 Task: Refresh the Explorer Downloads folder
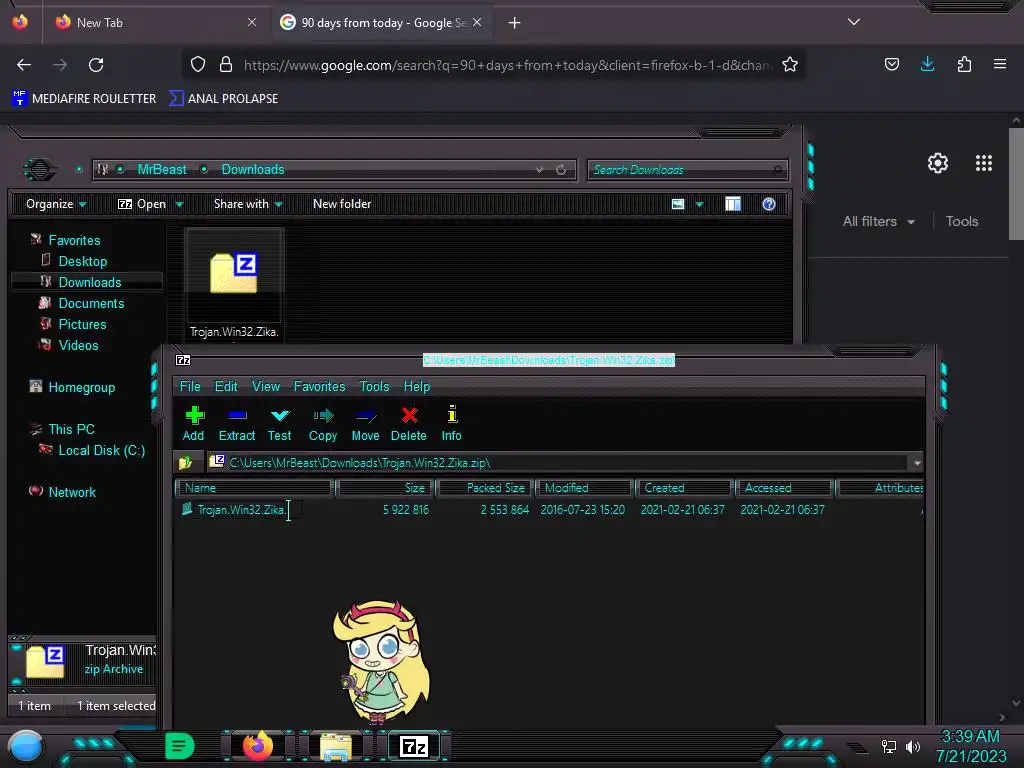(561, 170)
